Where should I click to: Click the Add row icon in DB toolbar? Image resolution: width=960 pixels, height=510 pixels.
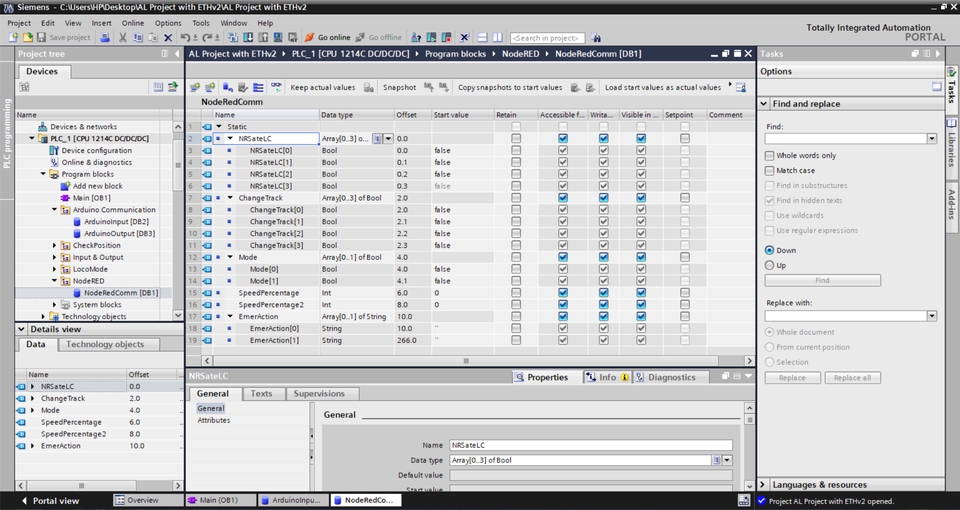point(210,88)
